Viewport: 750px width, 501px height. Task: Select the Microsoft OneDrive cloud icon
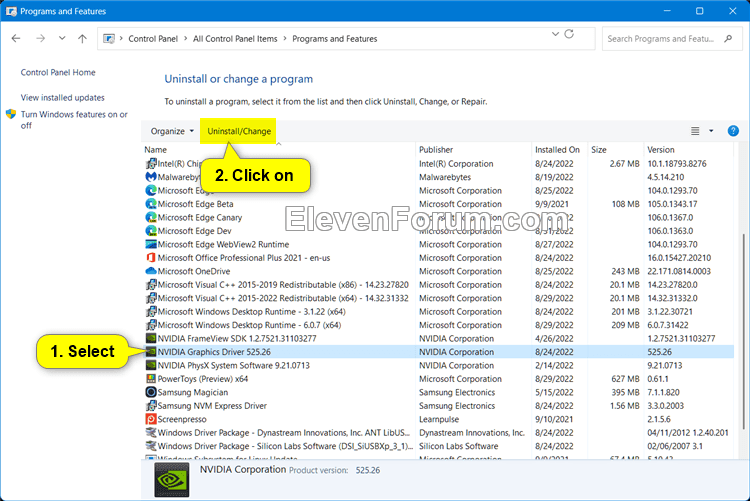(151, 271)
